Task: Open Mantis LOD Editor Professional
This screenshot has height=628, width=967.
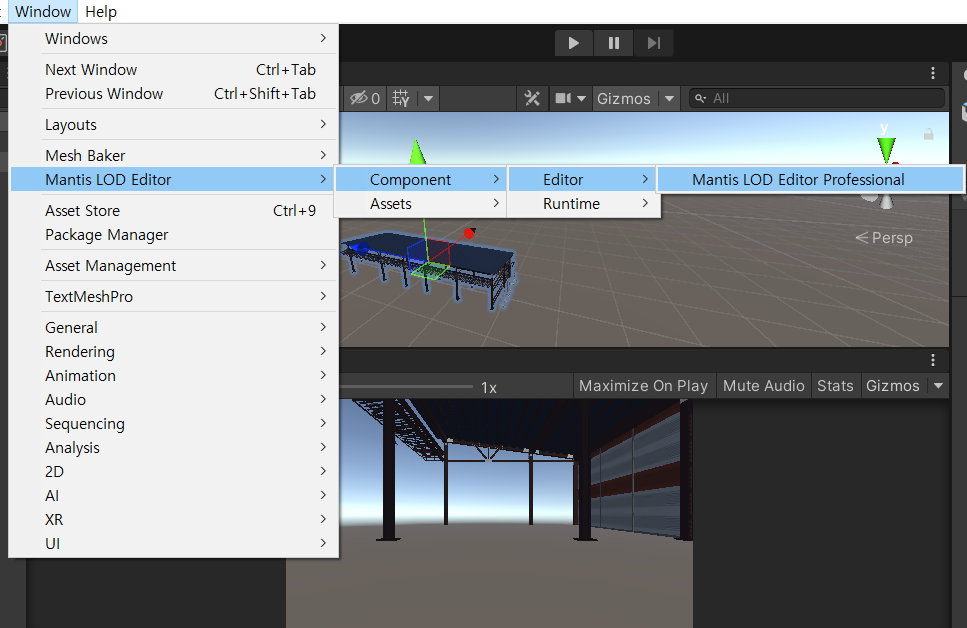Action: pyautogui.click(x=810, y=180)
